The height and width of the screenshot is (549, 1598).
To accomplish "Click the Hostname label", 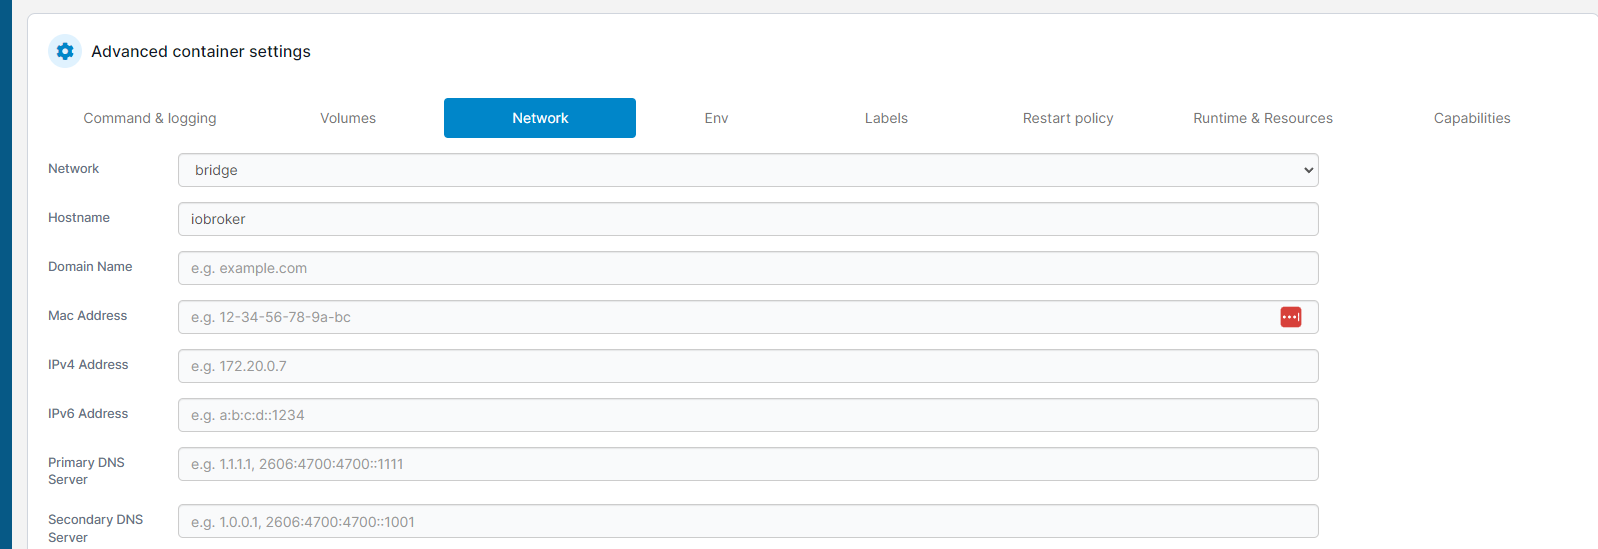I will coord(79,218).
